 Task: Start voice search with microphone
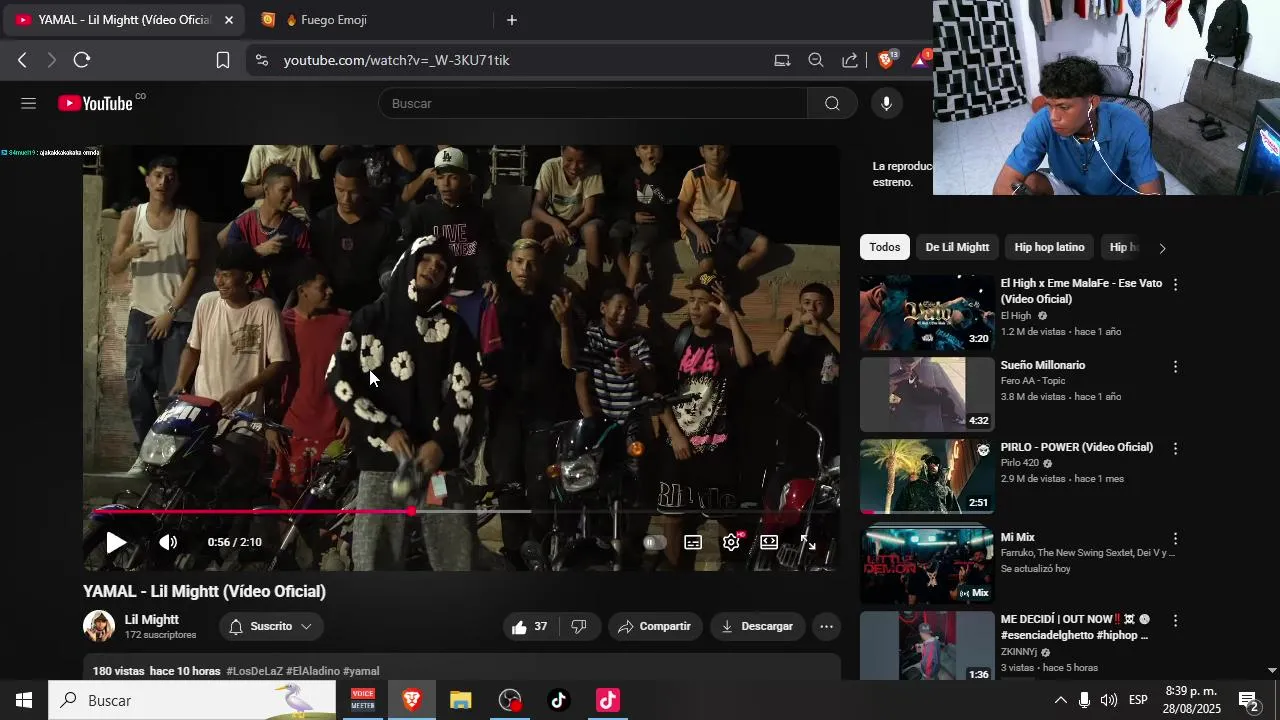(885, 103)
